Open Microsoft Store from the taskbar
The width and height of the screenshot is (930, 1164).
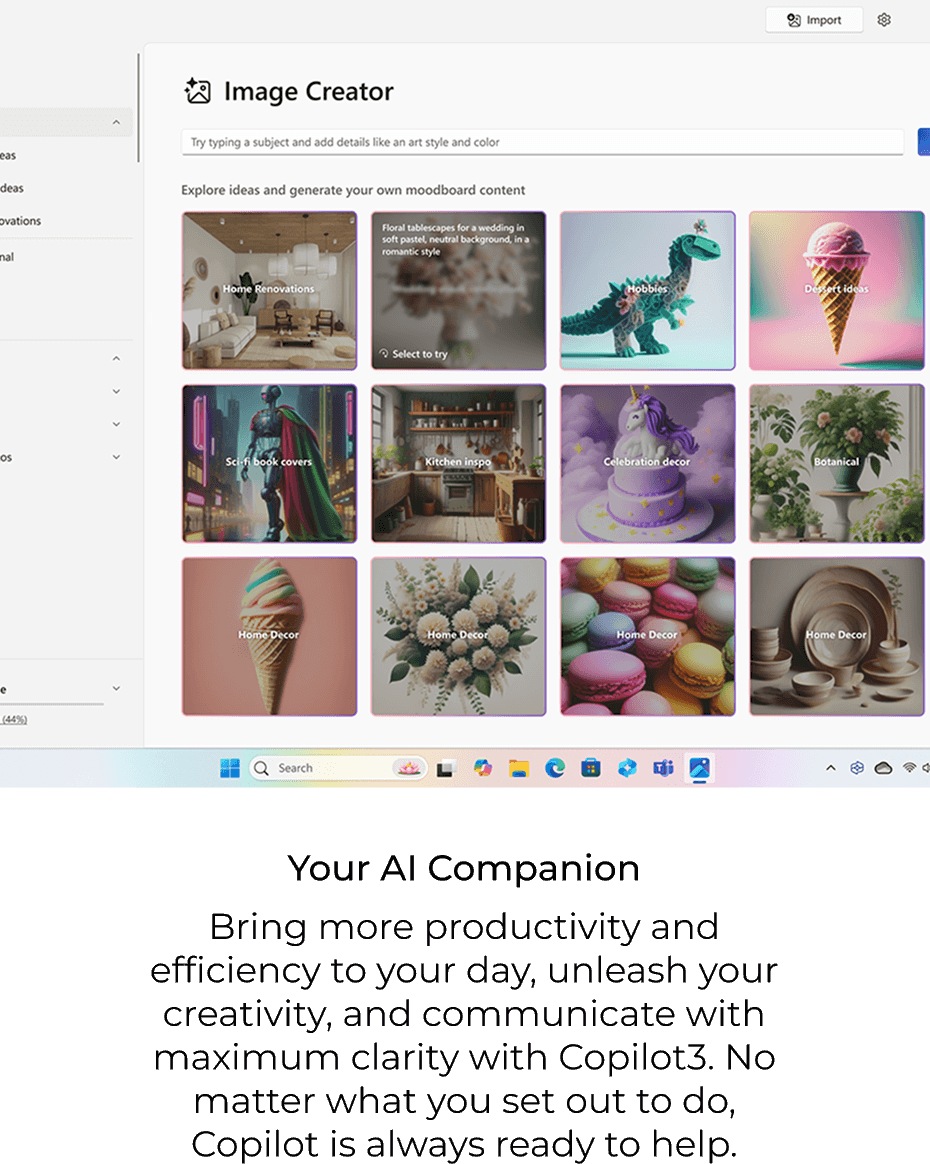[x=591, y=768]
